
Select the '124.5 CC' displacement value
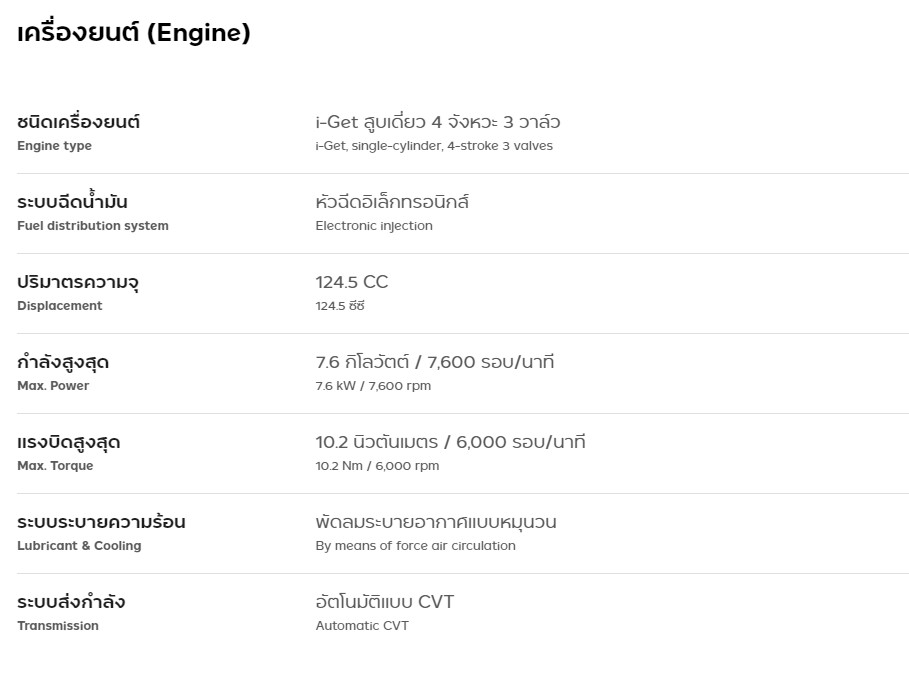352,282
